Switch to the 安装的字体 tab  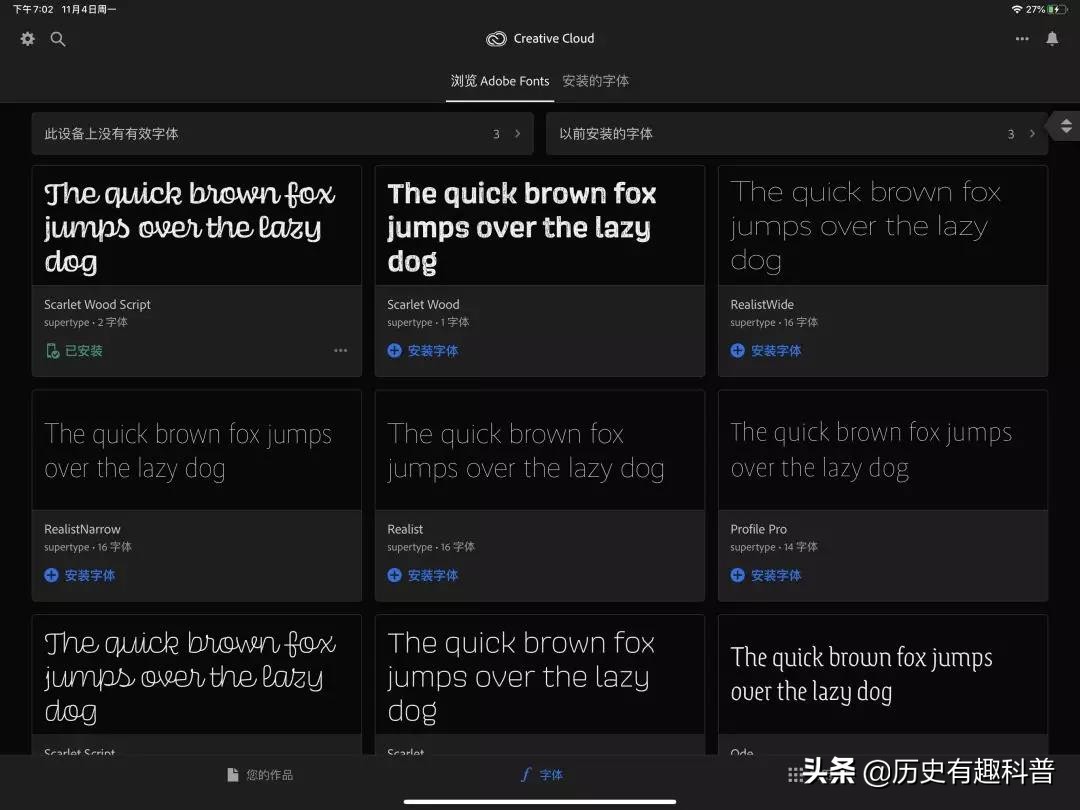(x=595, y=81)
